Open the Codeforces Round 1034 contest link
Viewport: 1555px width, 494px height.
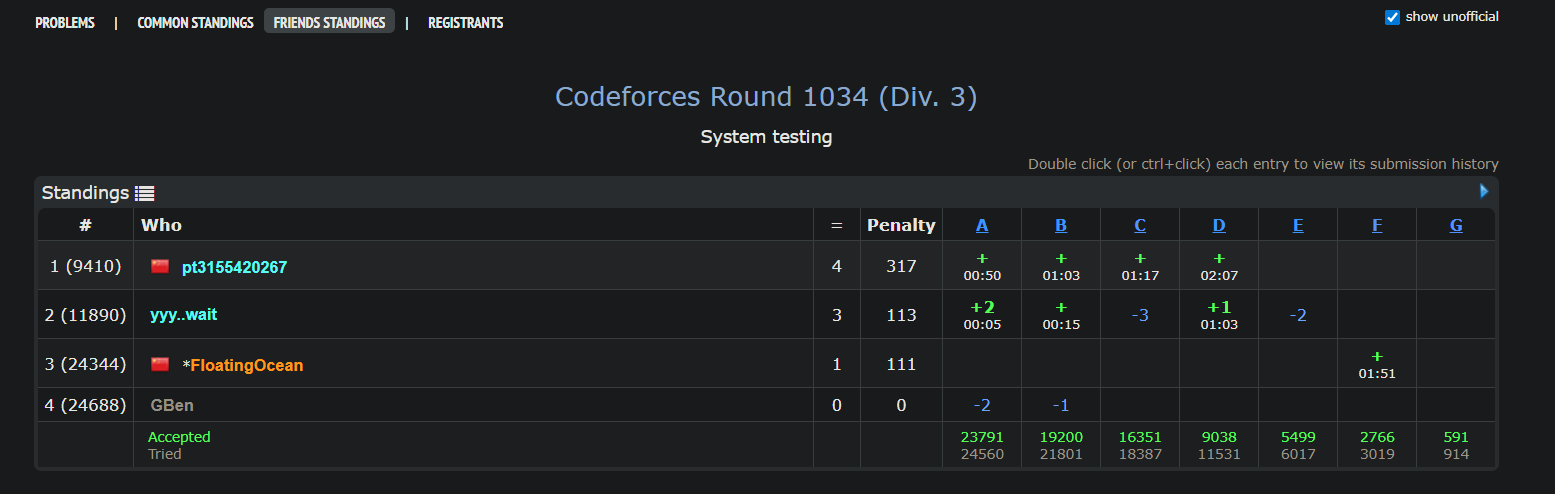[x=766, y=97]
